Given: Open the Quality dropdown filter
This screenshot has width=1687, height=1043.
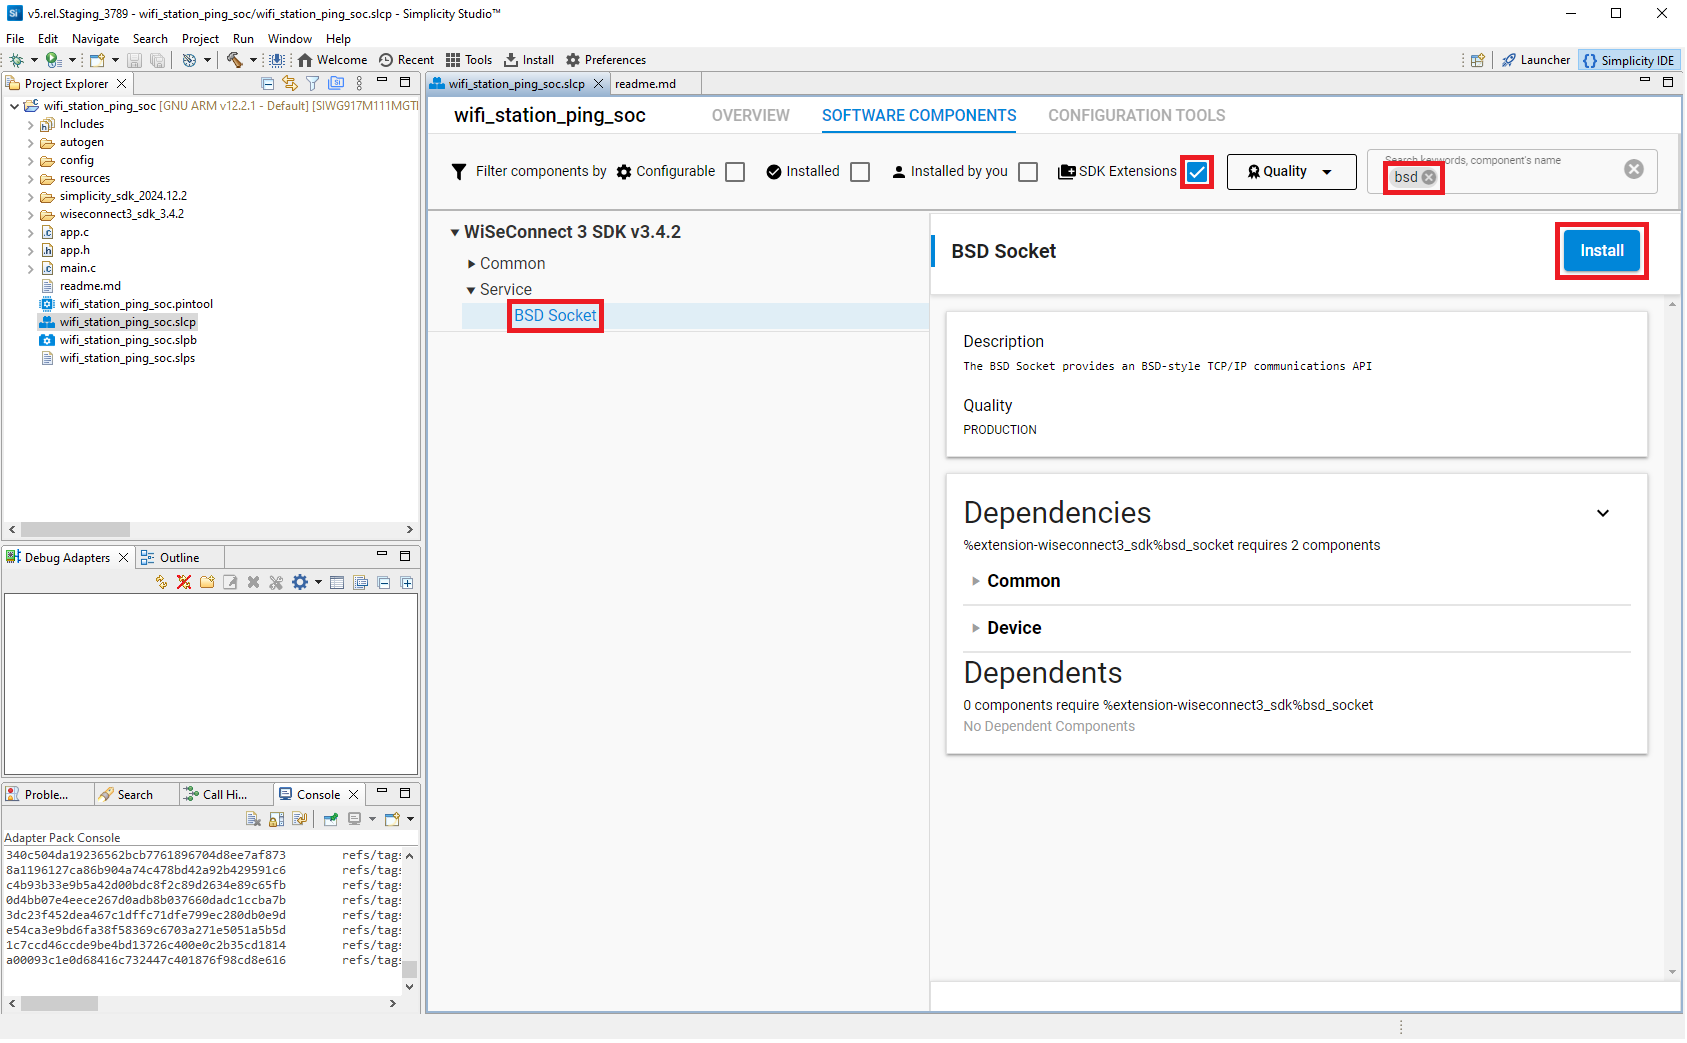Looking at the screenshot, I should point(1291,172).
